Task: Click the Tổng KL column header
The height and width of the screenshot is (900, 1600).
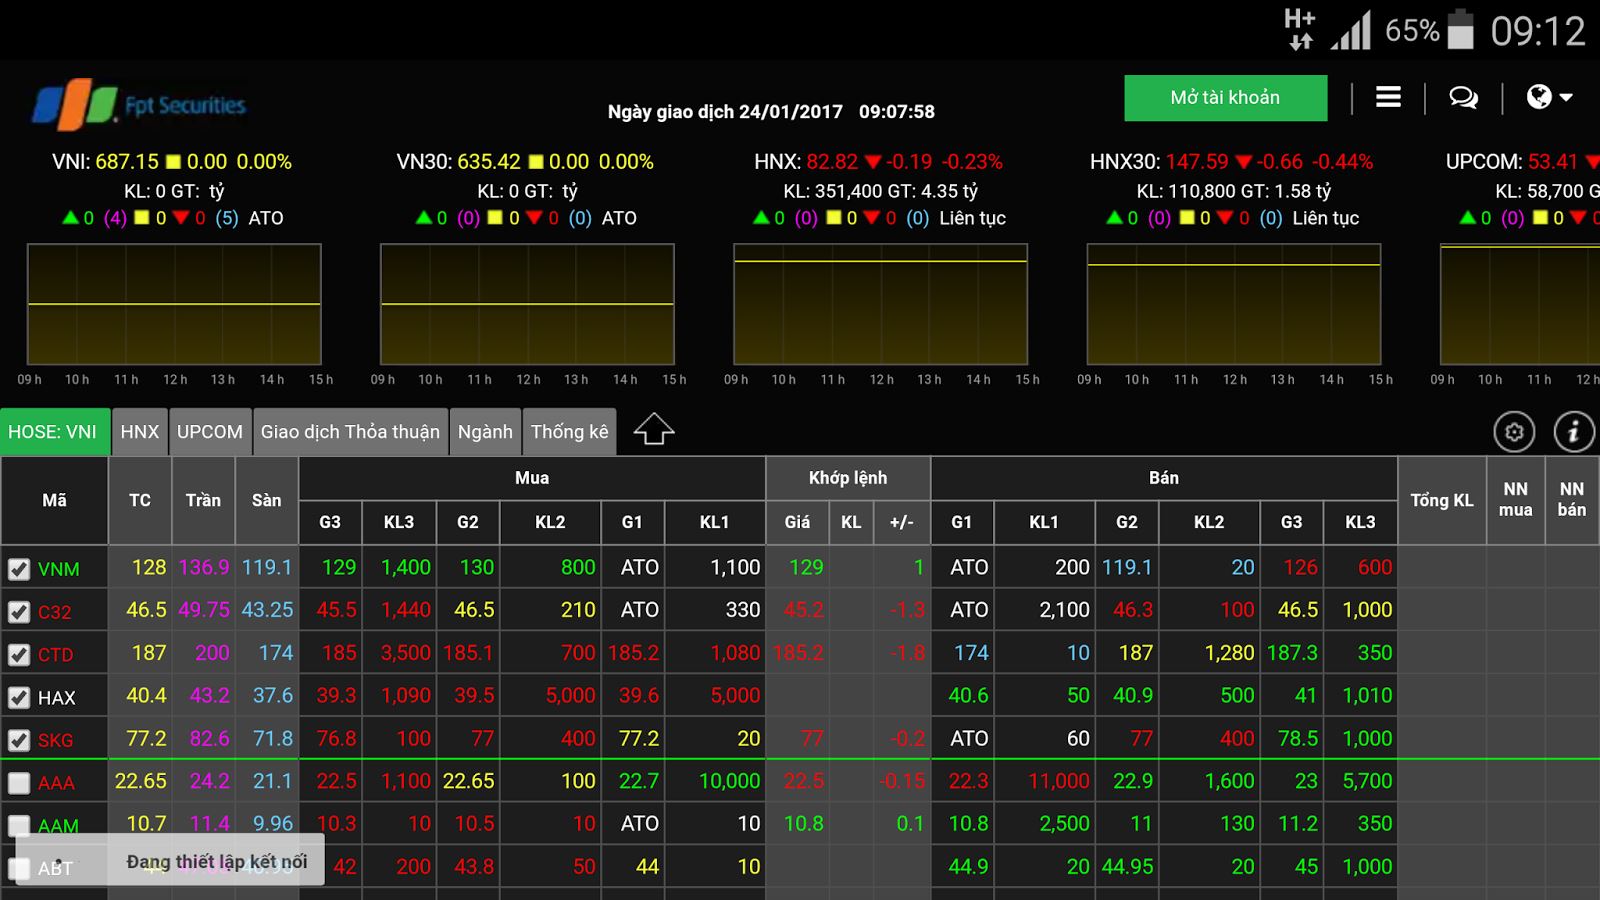Action: pyautogui.click(x=1441, y=500)
